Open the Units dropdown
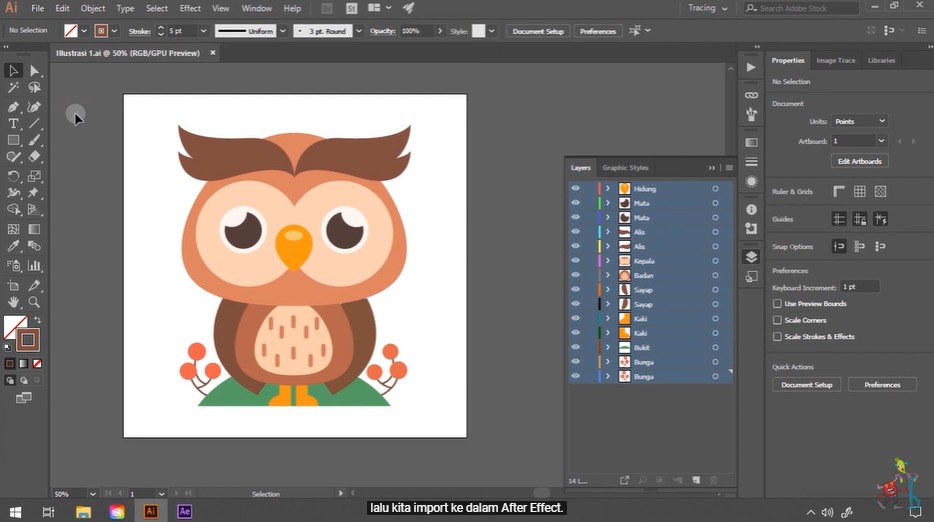This screenshot has height=522, width=934. pos(860,121)
